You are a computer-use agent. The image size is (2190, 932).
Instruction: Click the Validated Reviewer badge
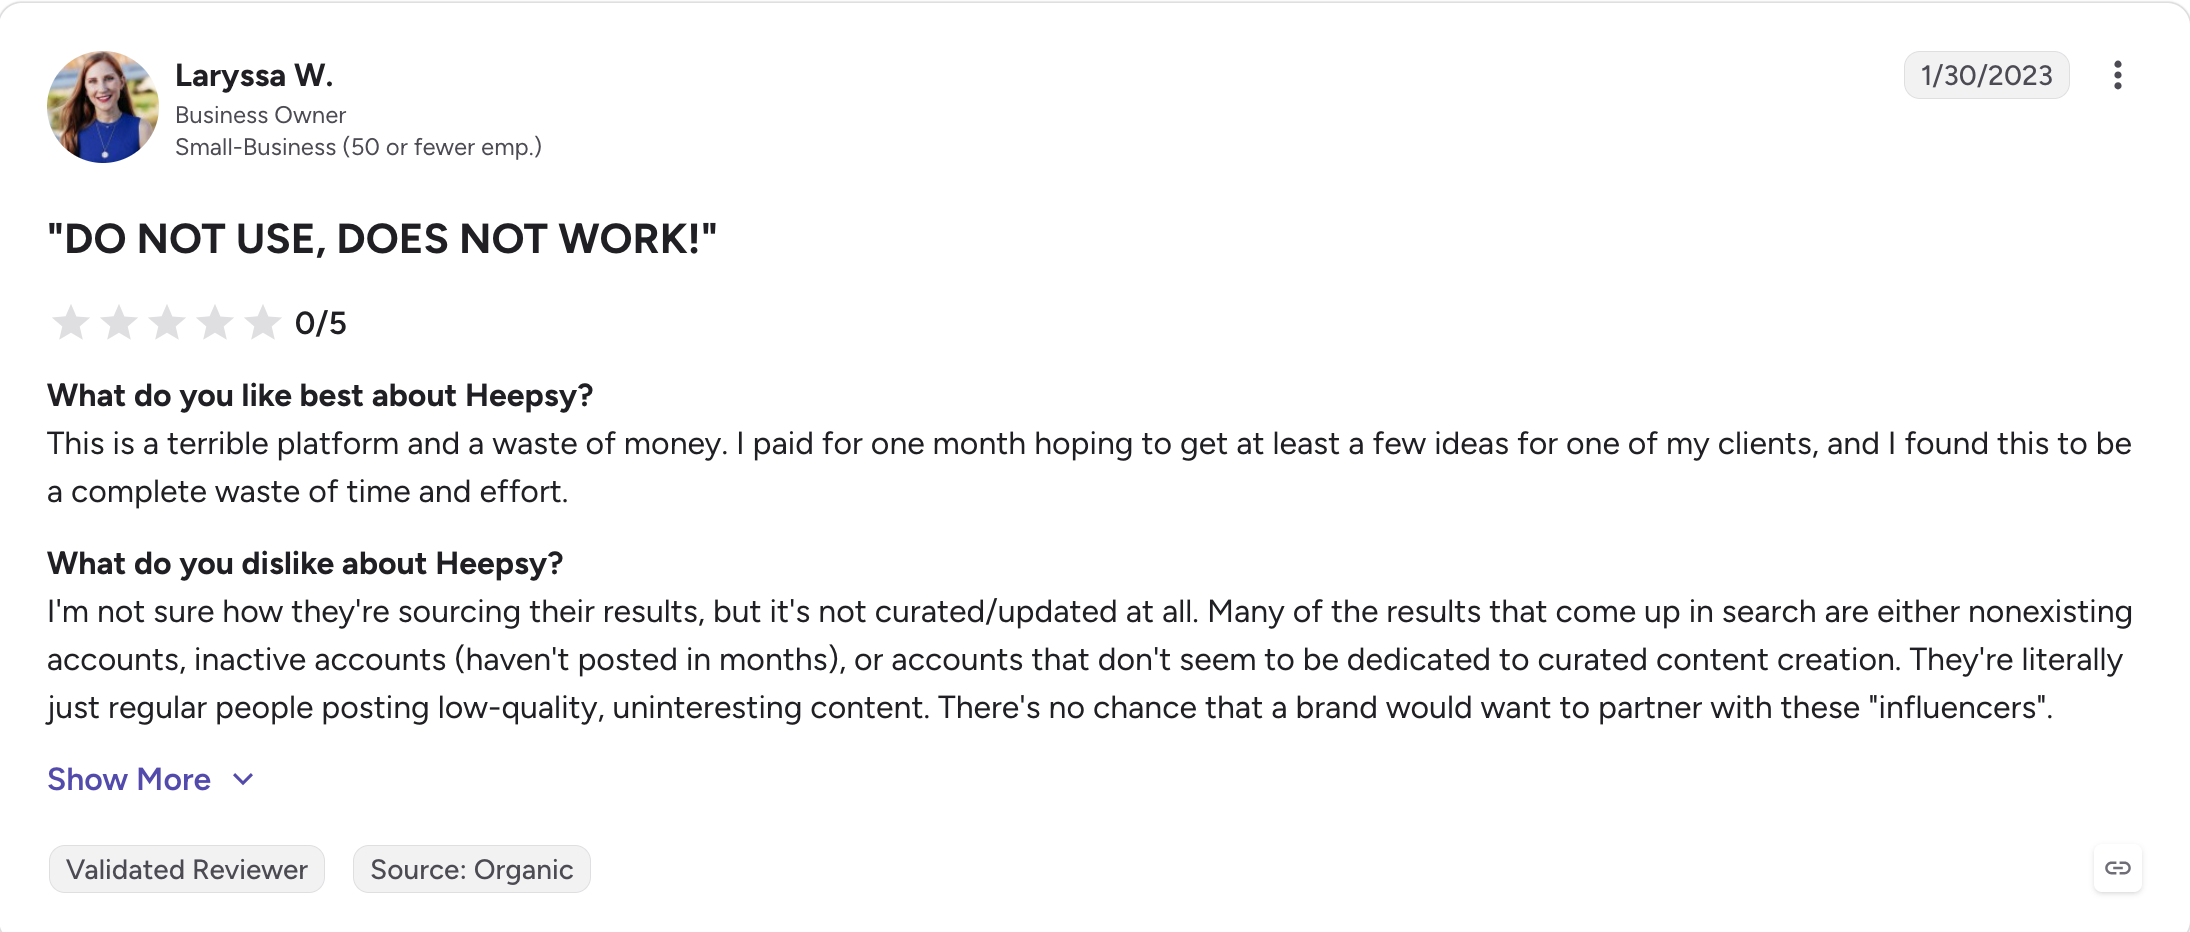coord(187,869)
